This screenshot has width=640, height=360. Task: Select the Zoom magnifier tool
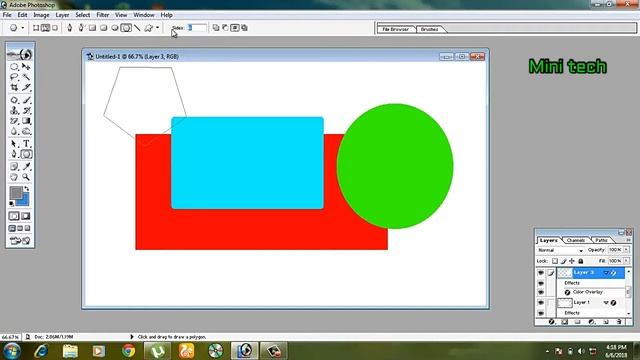click(x=26, y=177)
